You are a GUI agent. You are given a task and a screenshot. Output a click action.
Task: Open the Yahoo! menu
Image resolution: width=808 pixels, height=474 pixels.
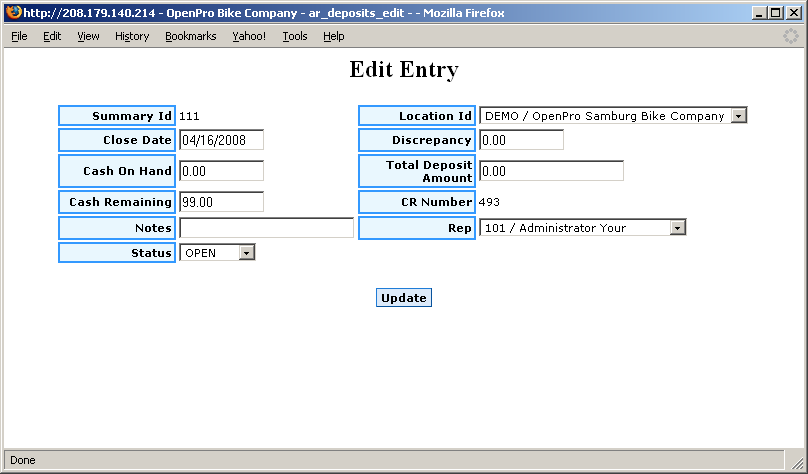click(x=249, y=36)
